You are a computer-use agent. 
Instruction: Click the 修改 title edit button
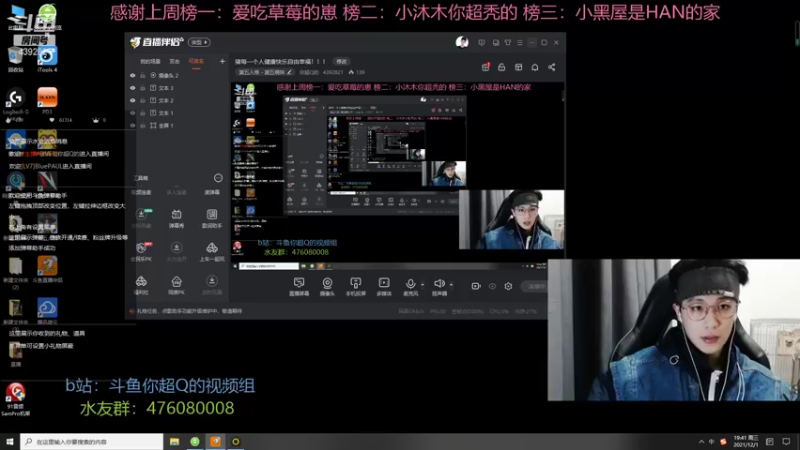(x=341, y=62)
